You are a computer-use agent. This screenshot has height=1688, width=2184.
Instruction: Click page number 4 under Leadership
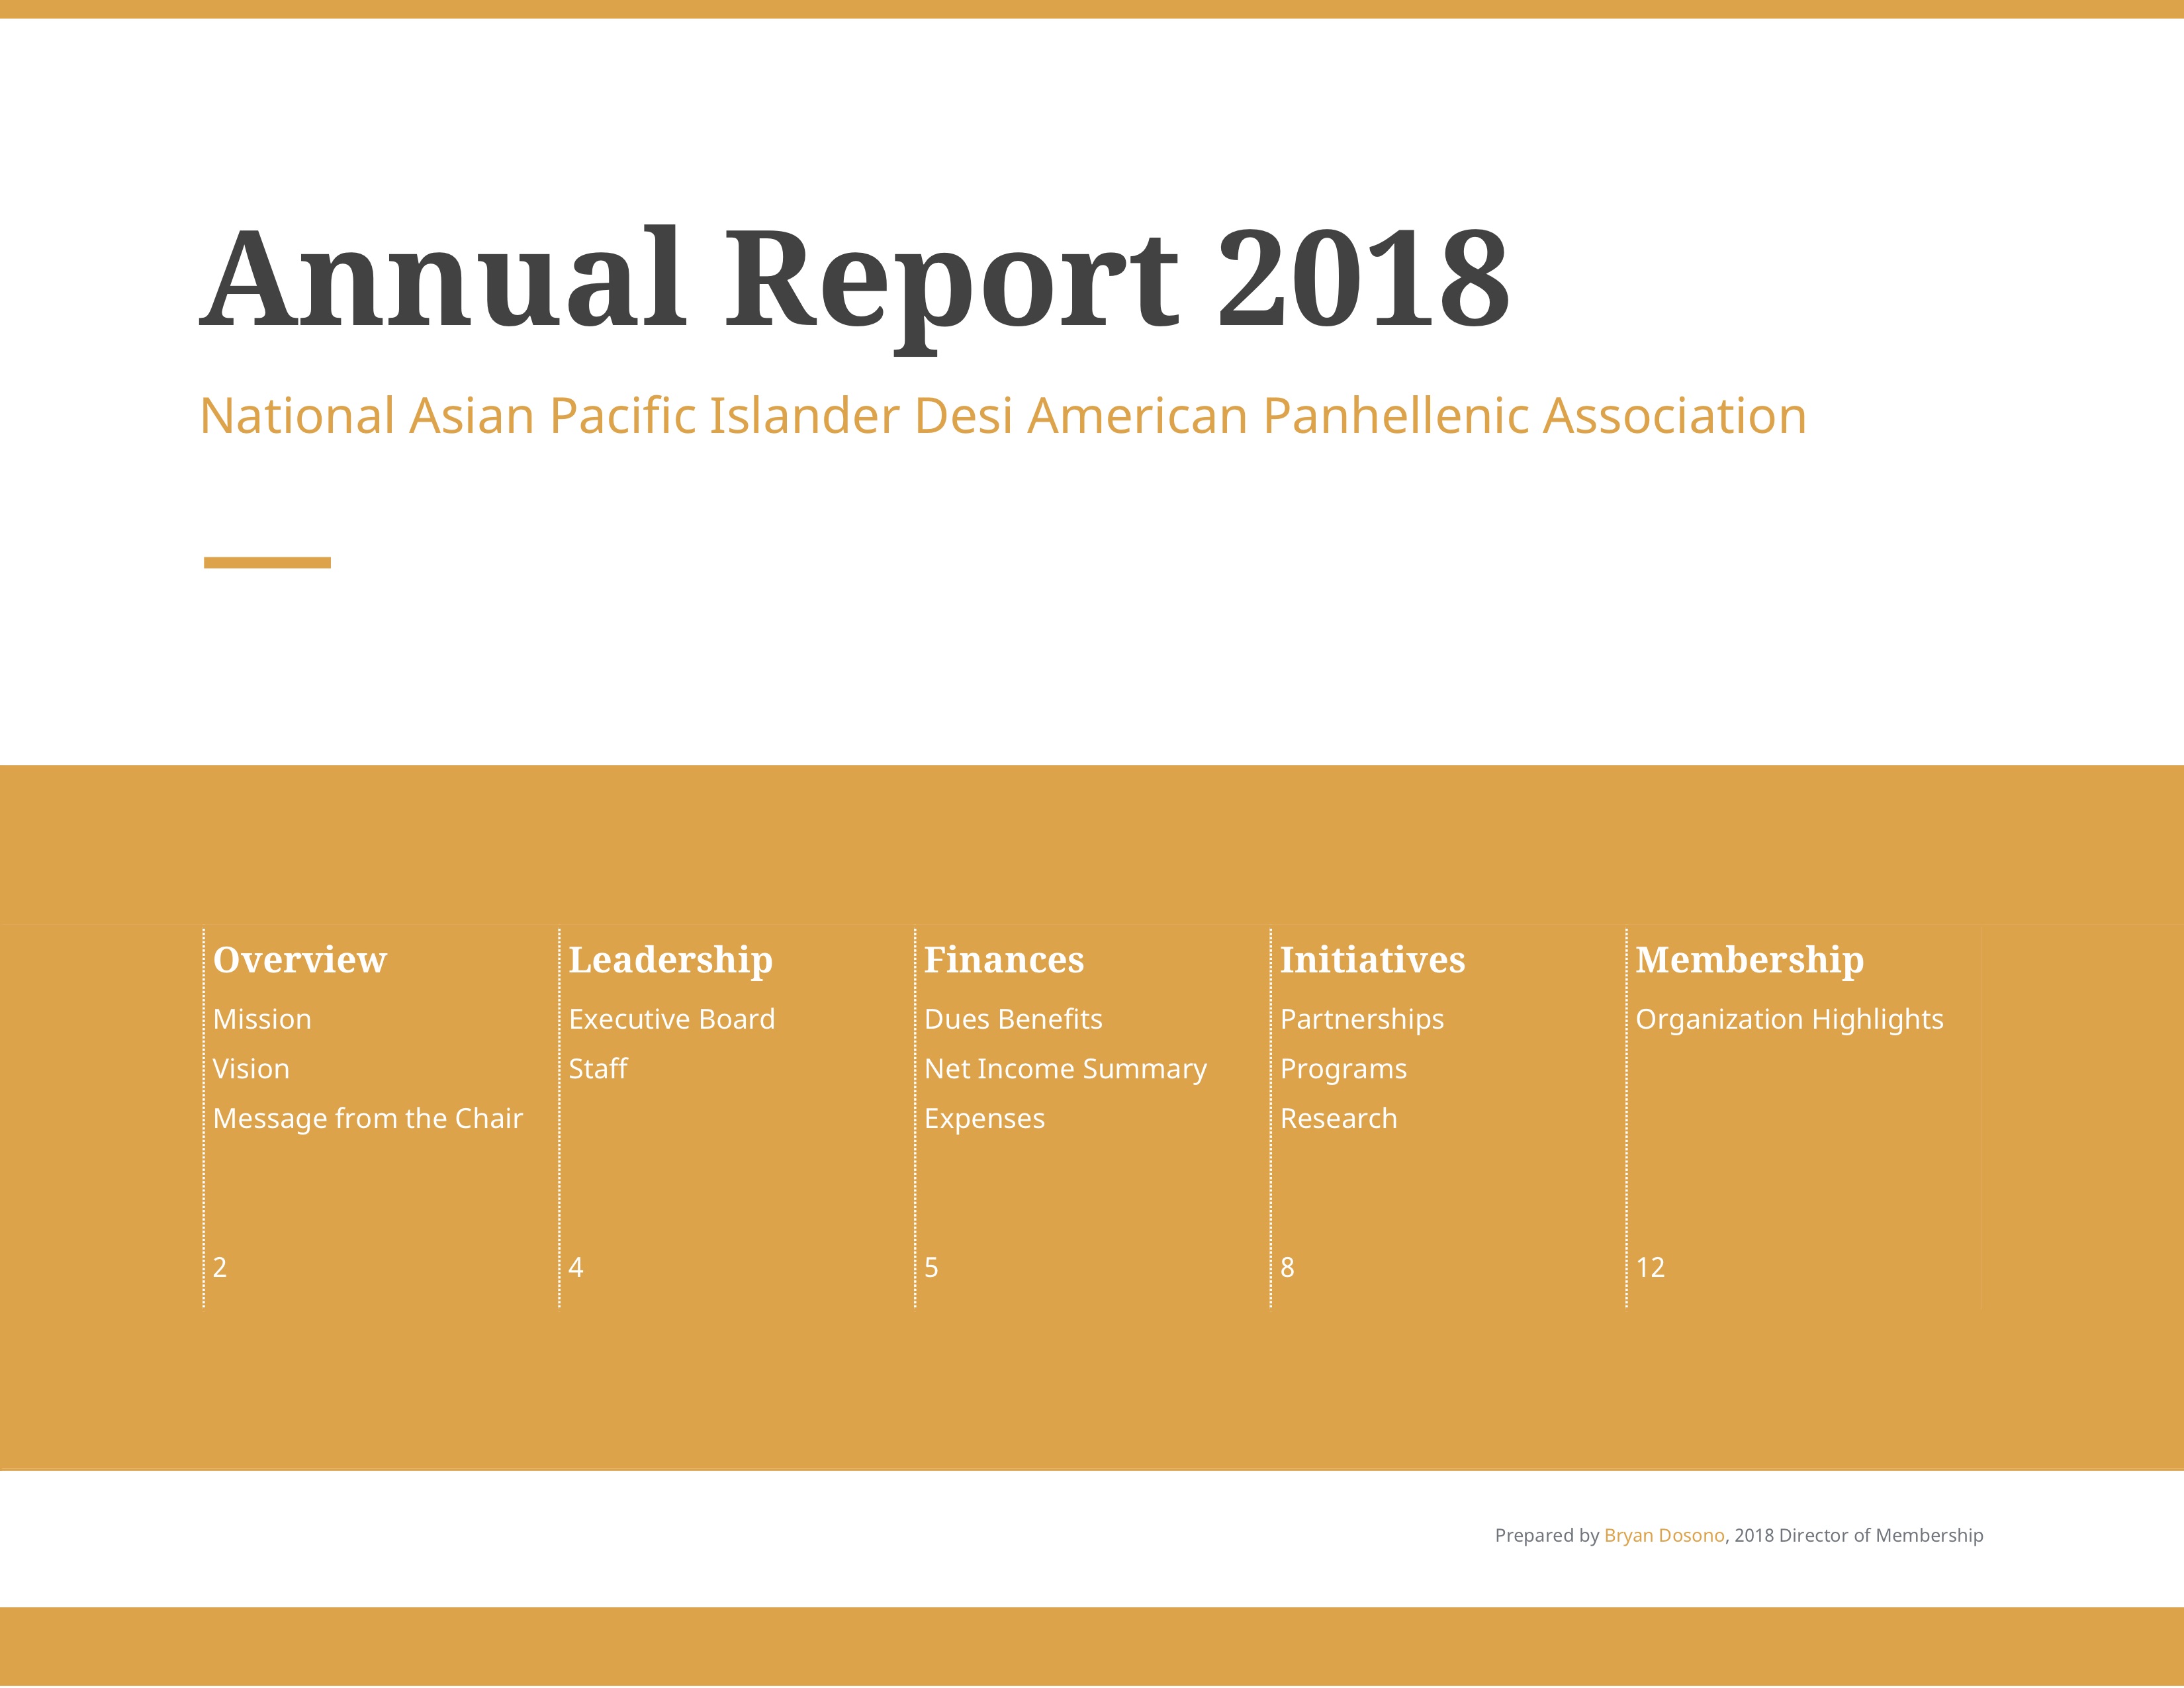pos(576,1268)
